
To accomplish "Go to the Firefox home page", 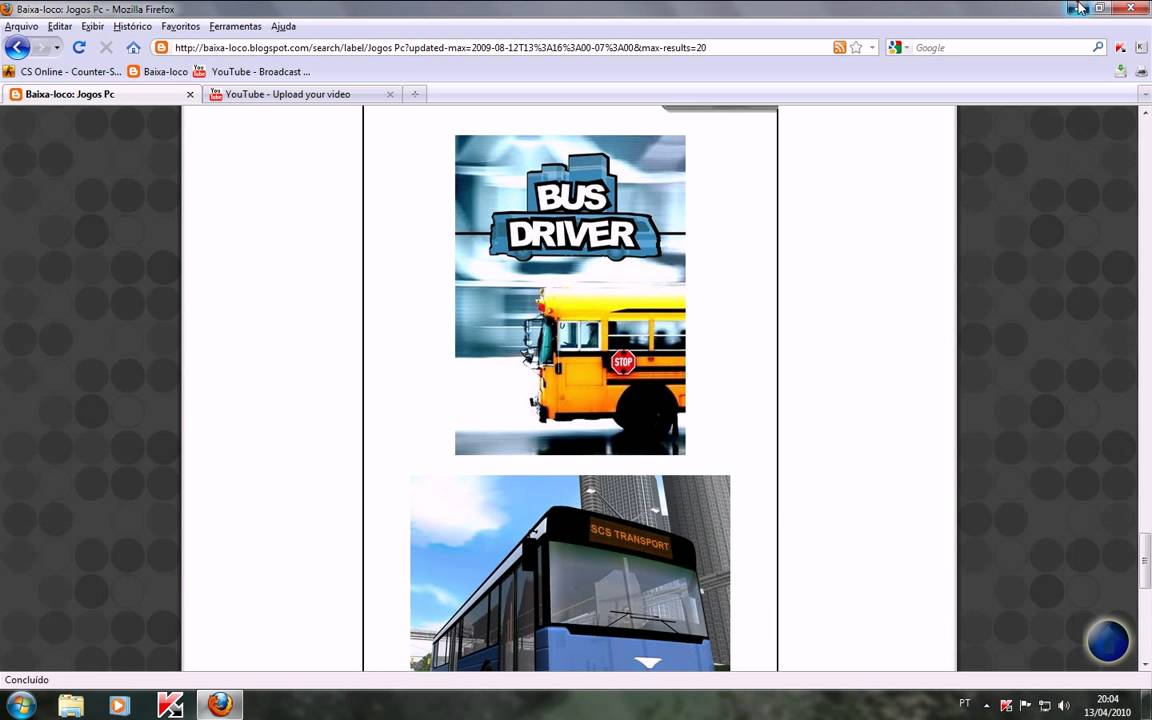I will [133, 47].
